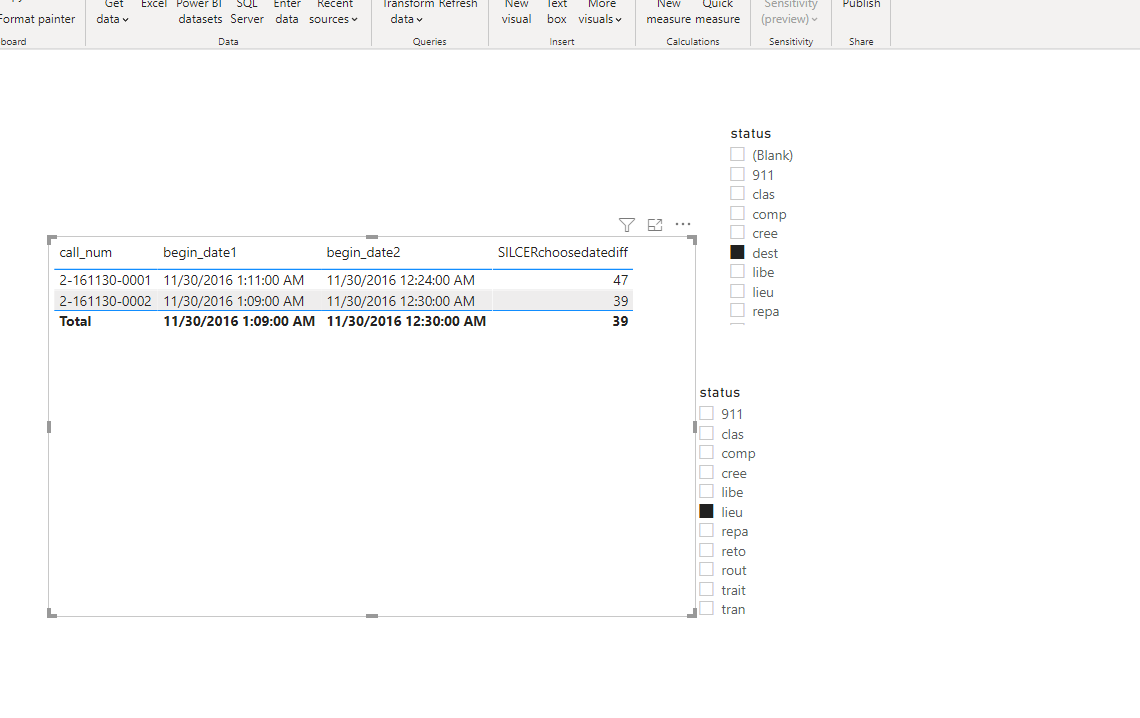The height and width of the screenshot is (718, 1140).
Task: Select lower status slicer title
Action: point(720,392)
